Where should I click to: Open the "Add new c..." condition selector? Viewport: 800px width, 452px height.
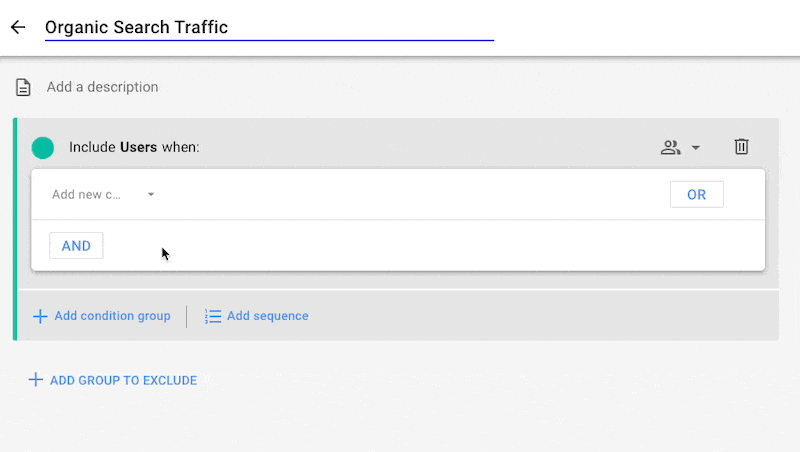(87, 195)
